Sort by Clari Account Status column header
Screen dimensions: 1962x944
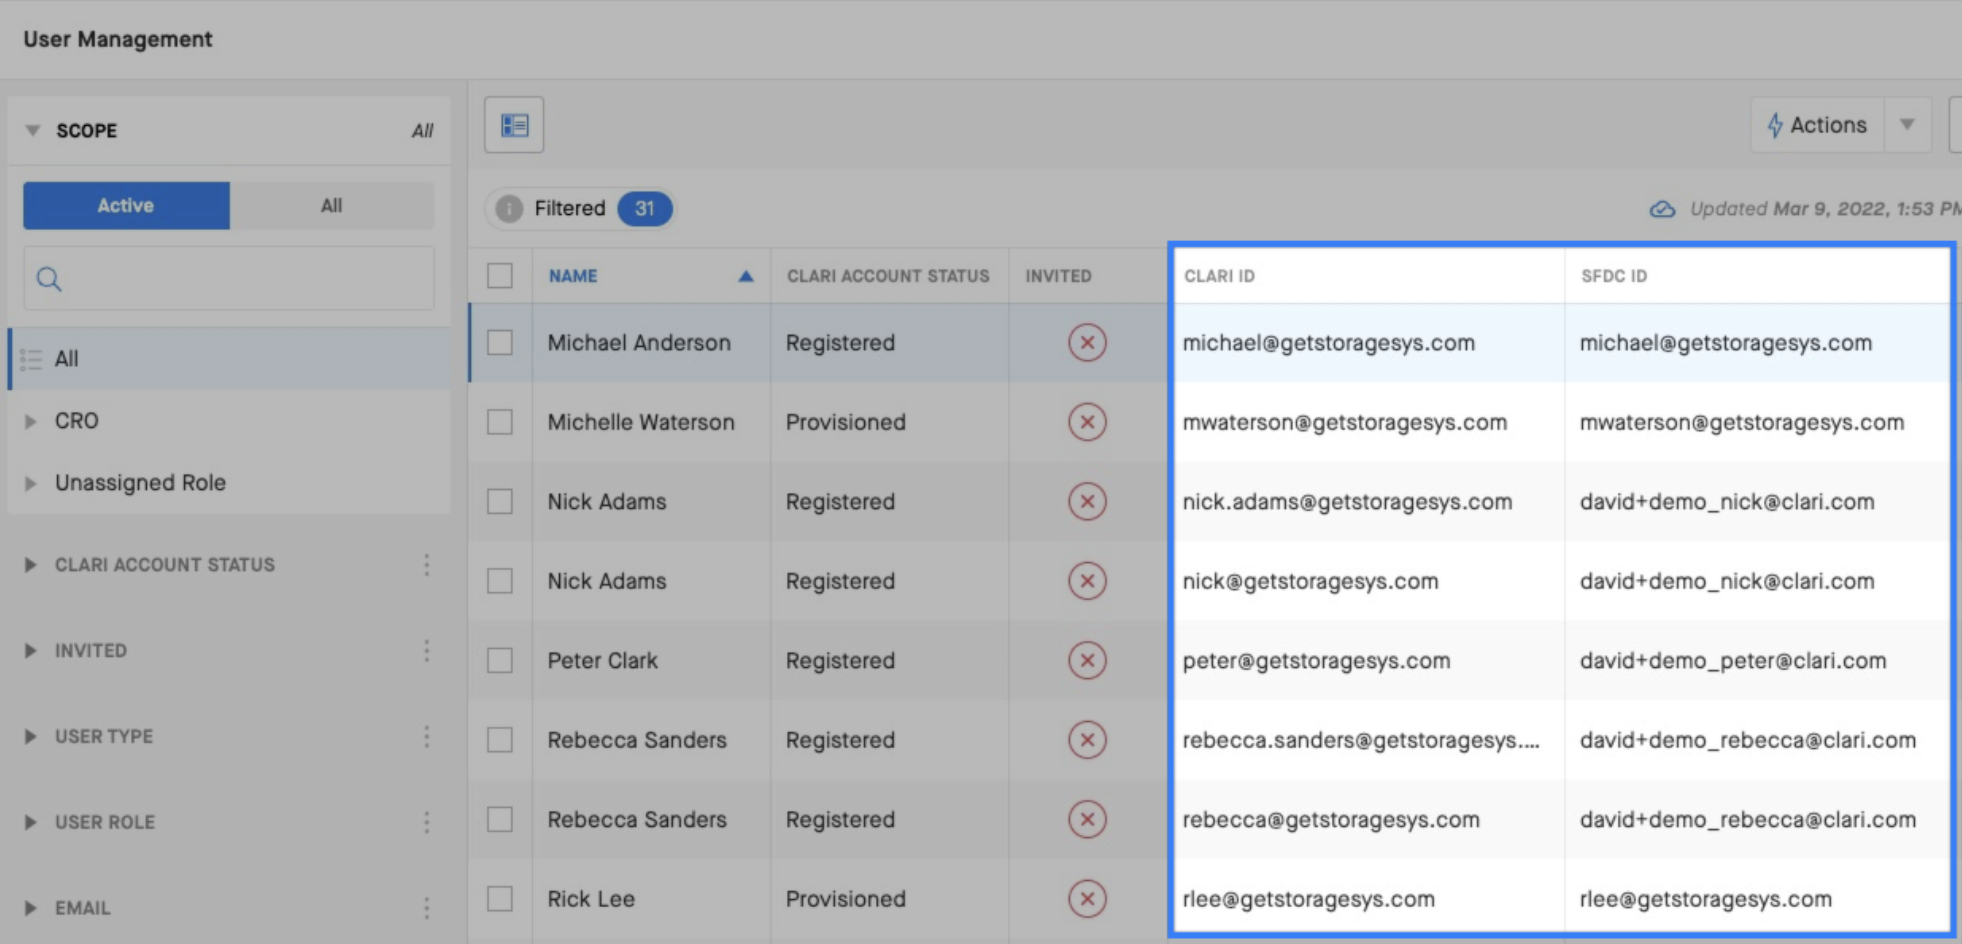click(x=888, y=276)
